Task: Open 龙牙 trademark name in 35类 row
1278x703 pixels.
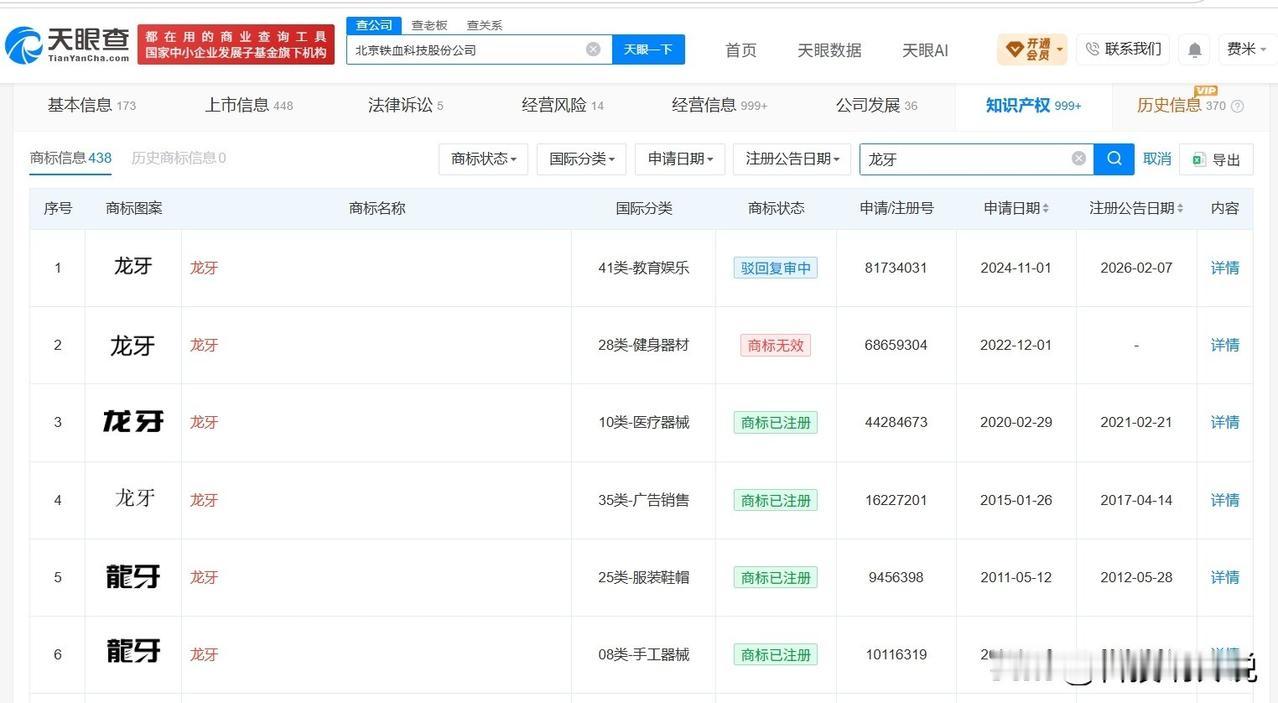Action: [204, 500]
